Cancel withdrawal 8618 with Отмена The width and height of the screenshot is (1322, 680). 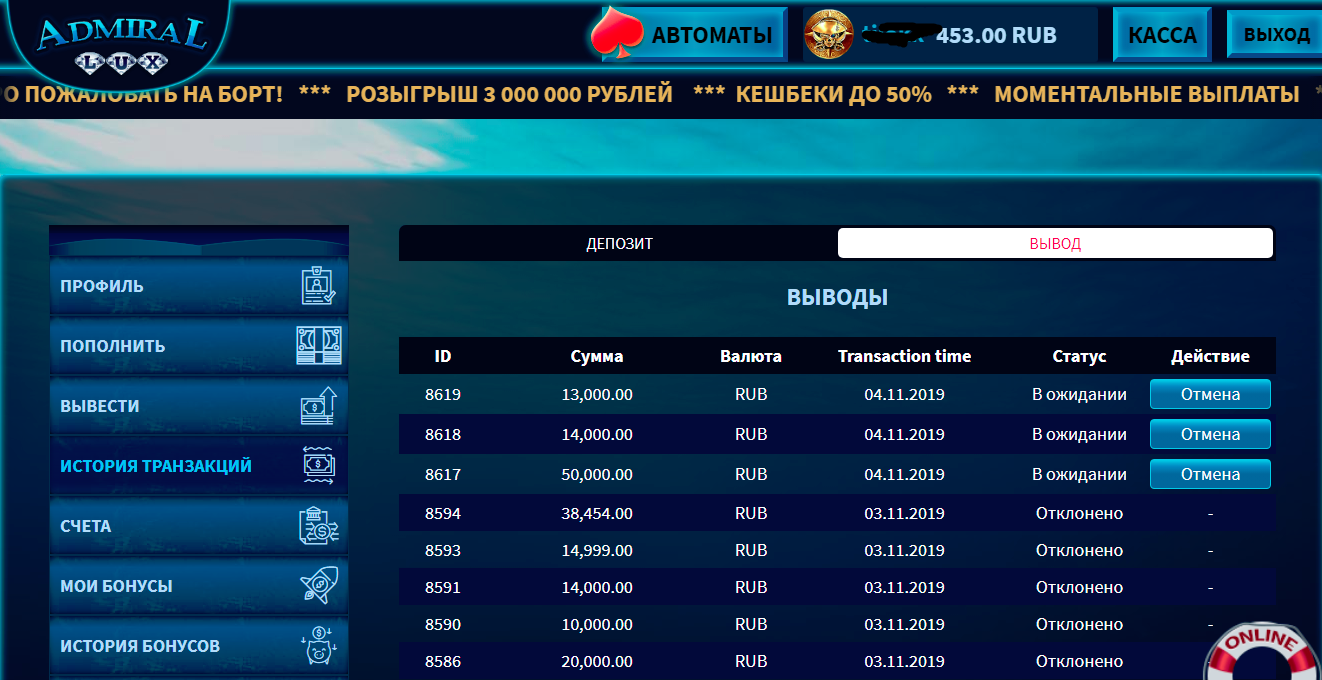1210,434
